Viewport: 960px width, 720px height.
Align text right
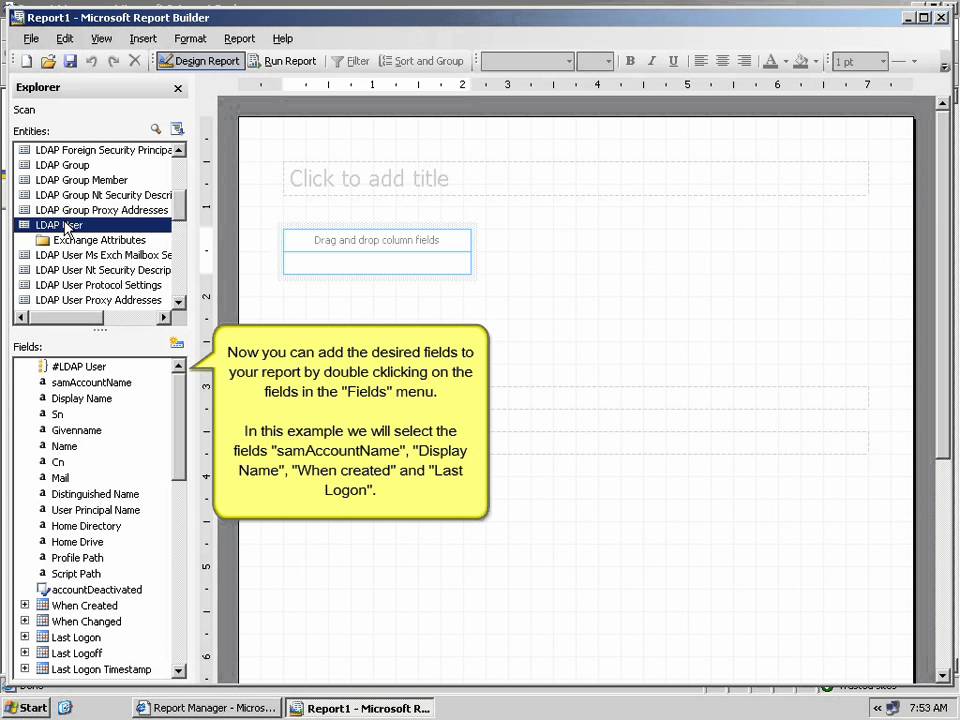coord(744,61)
